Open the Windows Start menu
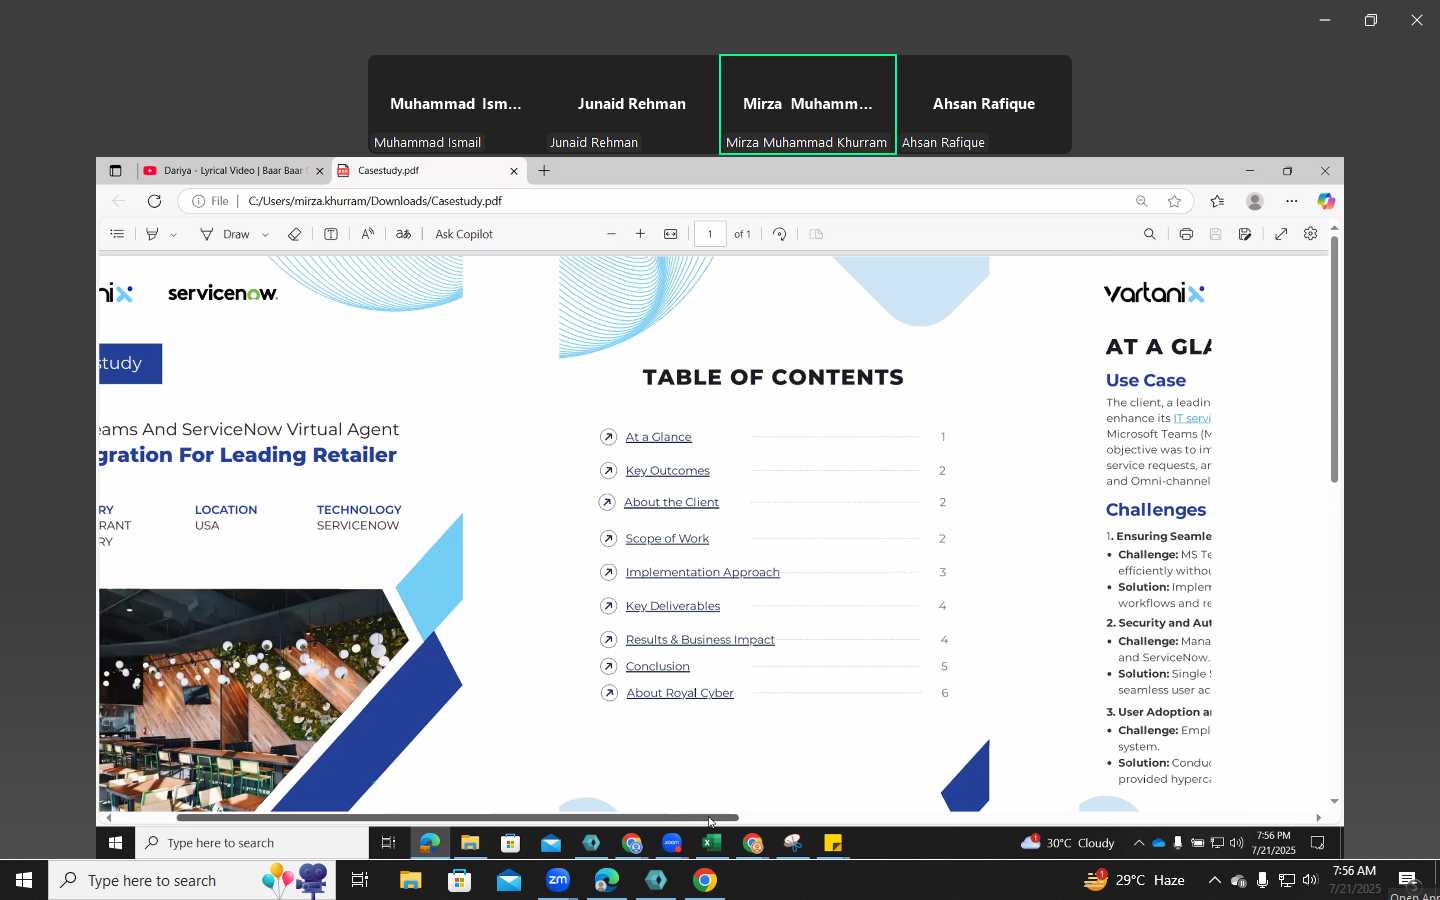 click(24, 881)
